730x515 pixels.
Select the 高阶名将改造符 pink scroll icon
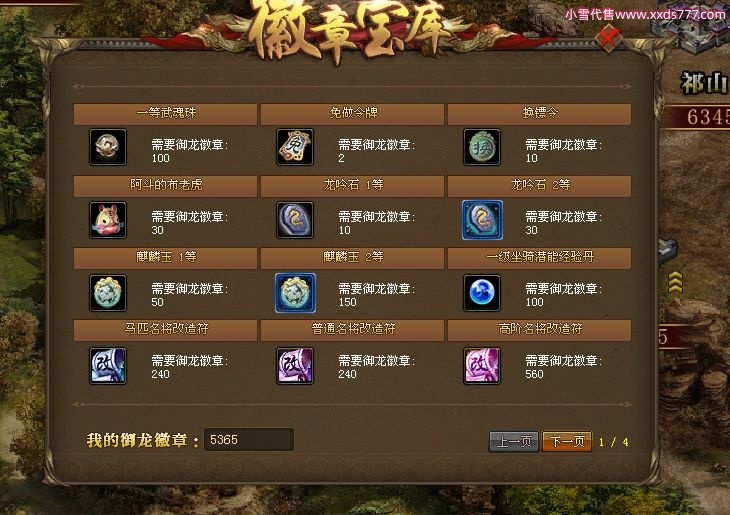point(482,366)
